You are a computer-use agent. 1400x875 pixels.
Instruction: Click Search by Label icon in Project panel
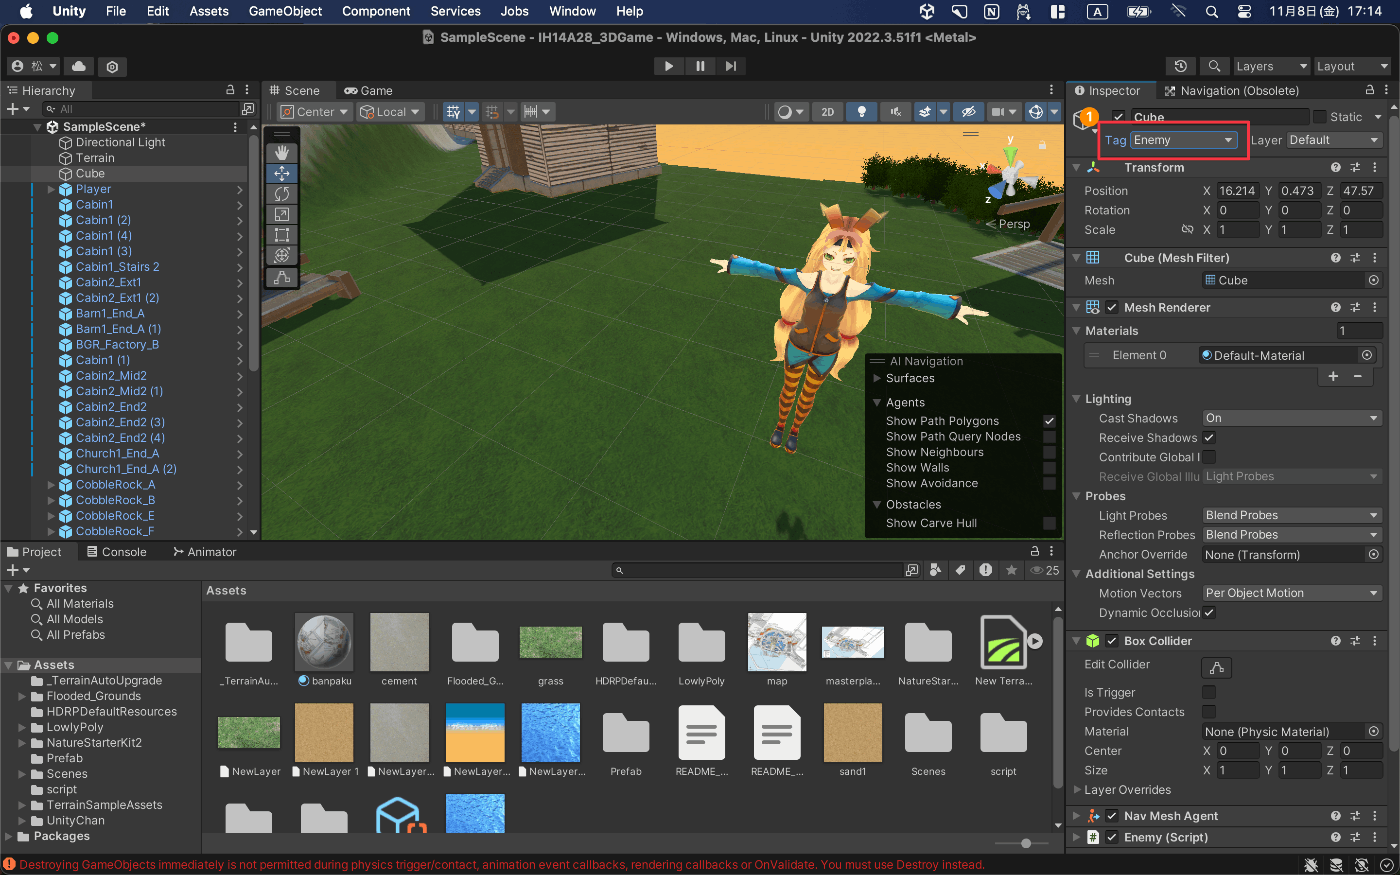click(x=960, y=570)
